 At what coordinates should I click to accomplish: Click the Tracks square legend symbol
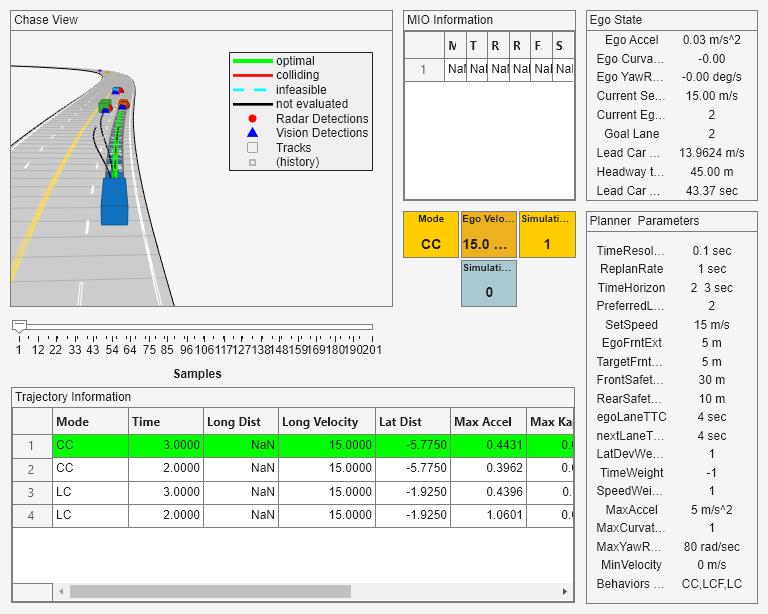click(x=252, y=148)
